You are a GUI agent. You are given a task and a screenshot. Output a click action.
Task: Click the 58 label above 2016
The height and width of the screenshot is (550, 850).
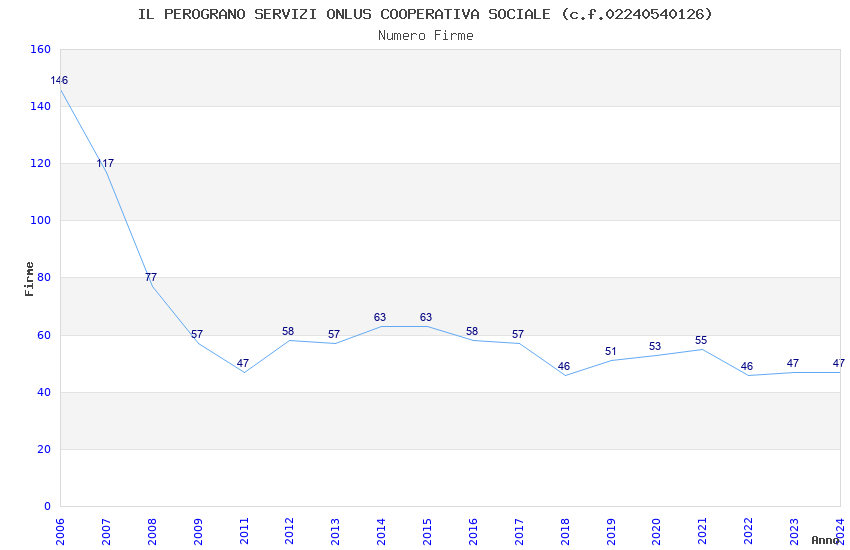pos(472,331)
